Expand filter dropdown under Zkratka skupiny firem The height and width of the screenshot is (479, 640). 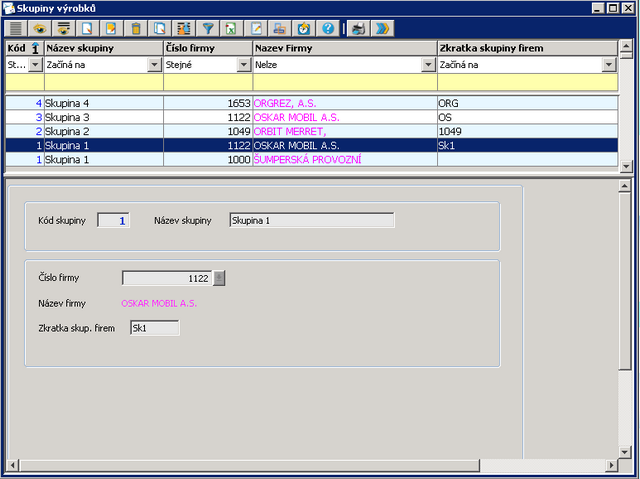click(x=607, y=64)
